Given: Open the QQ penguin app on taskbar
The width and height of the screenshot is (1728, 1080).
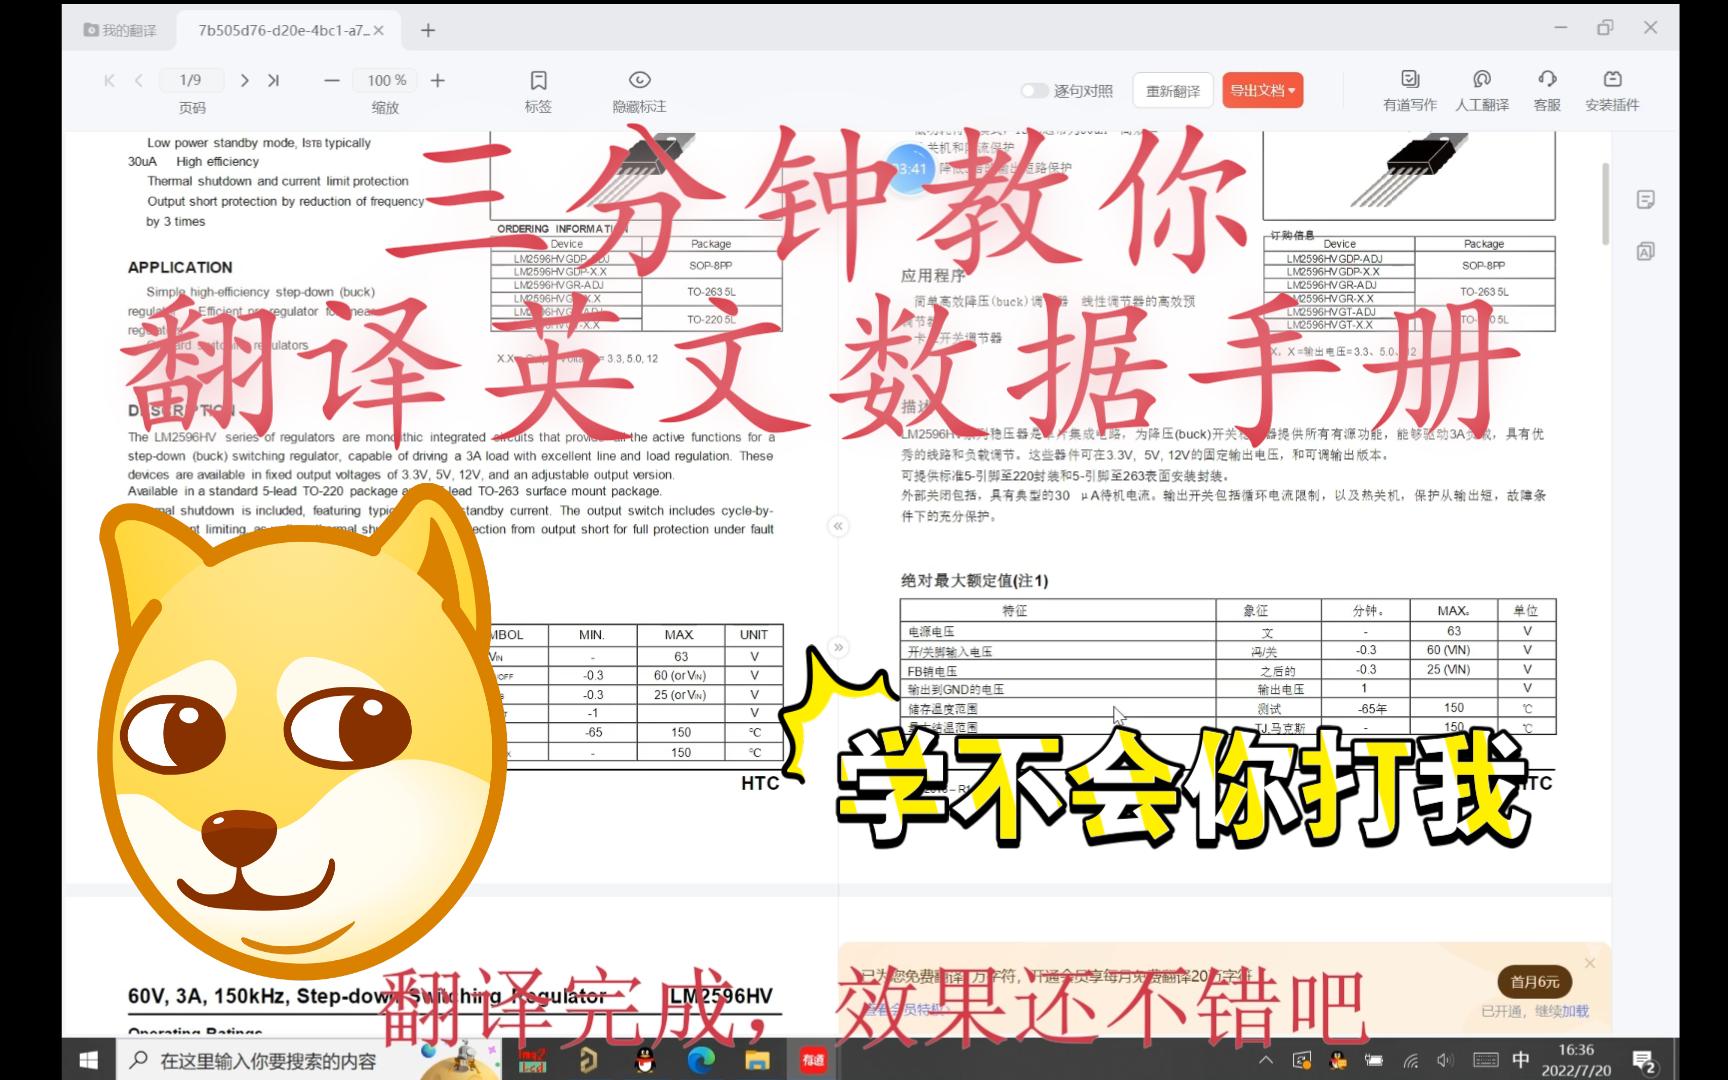Looking at the screenshot, I should click(646, 1060).
